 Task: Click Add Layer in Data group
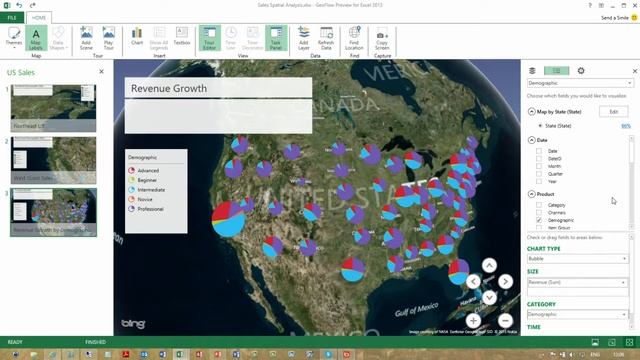(x=304, y=38)
